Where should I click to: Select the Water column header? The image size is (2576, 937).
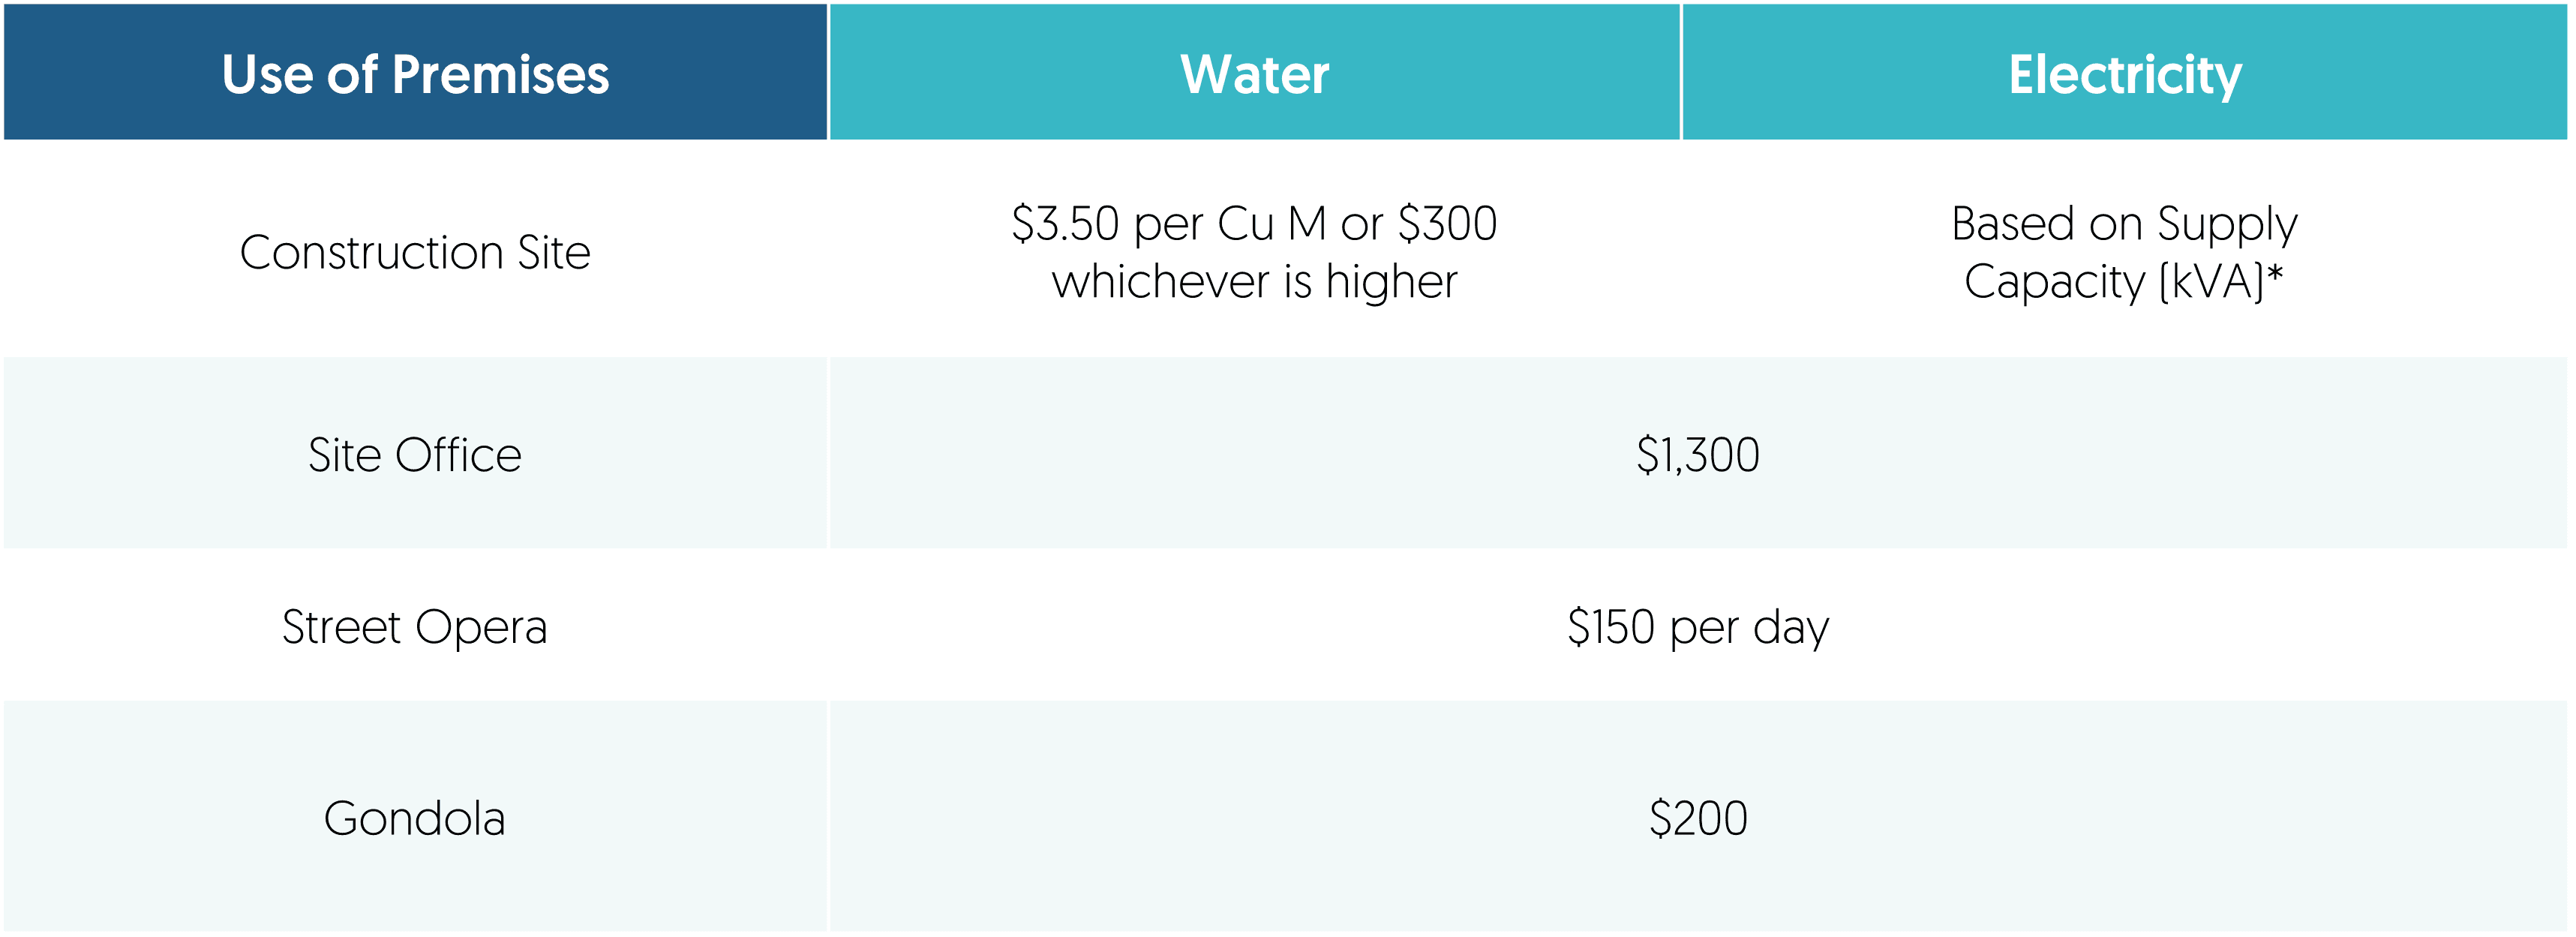(1254, 74)
